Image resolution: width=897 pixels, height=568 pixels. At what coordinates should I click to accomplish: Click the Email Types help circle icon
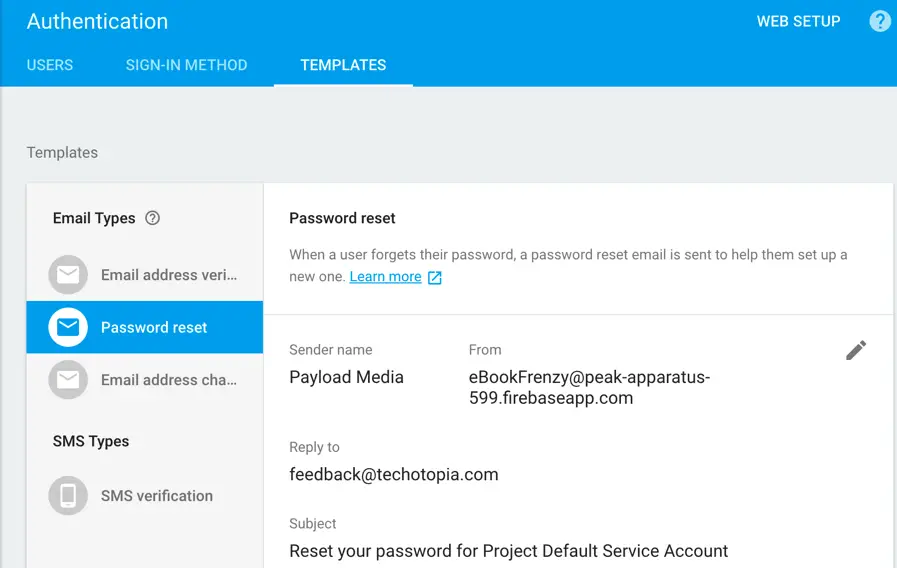pyautogui.click(x=152, y=218)
